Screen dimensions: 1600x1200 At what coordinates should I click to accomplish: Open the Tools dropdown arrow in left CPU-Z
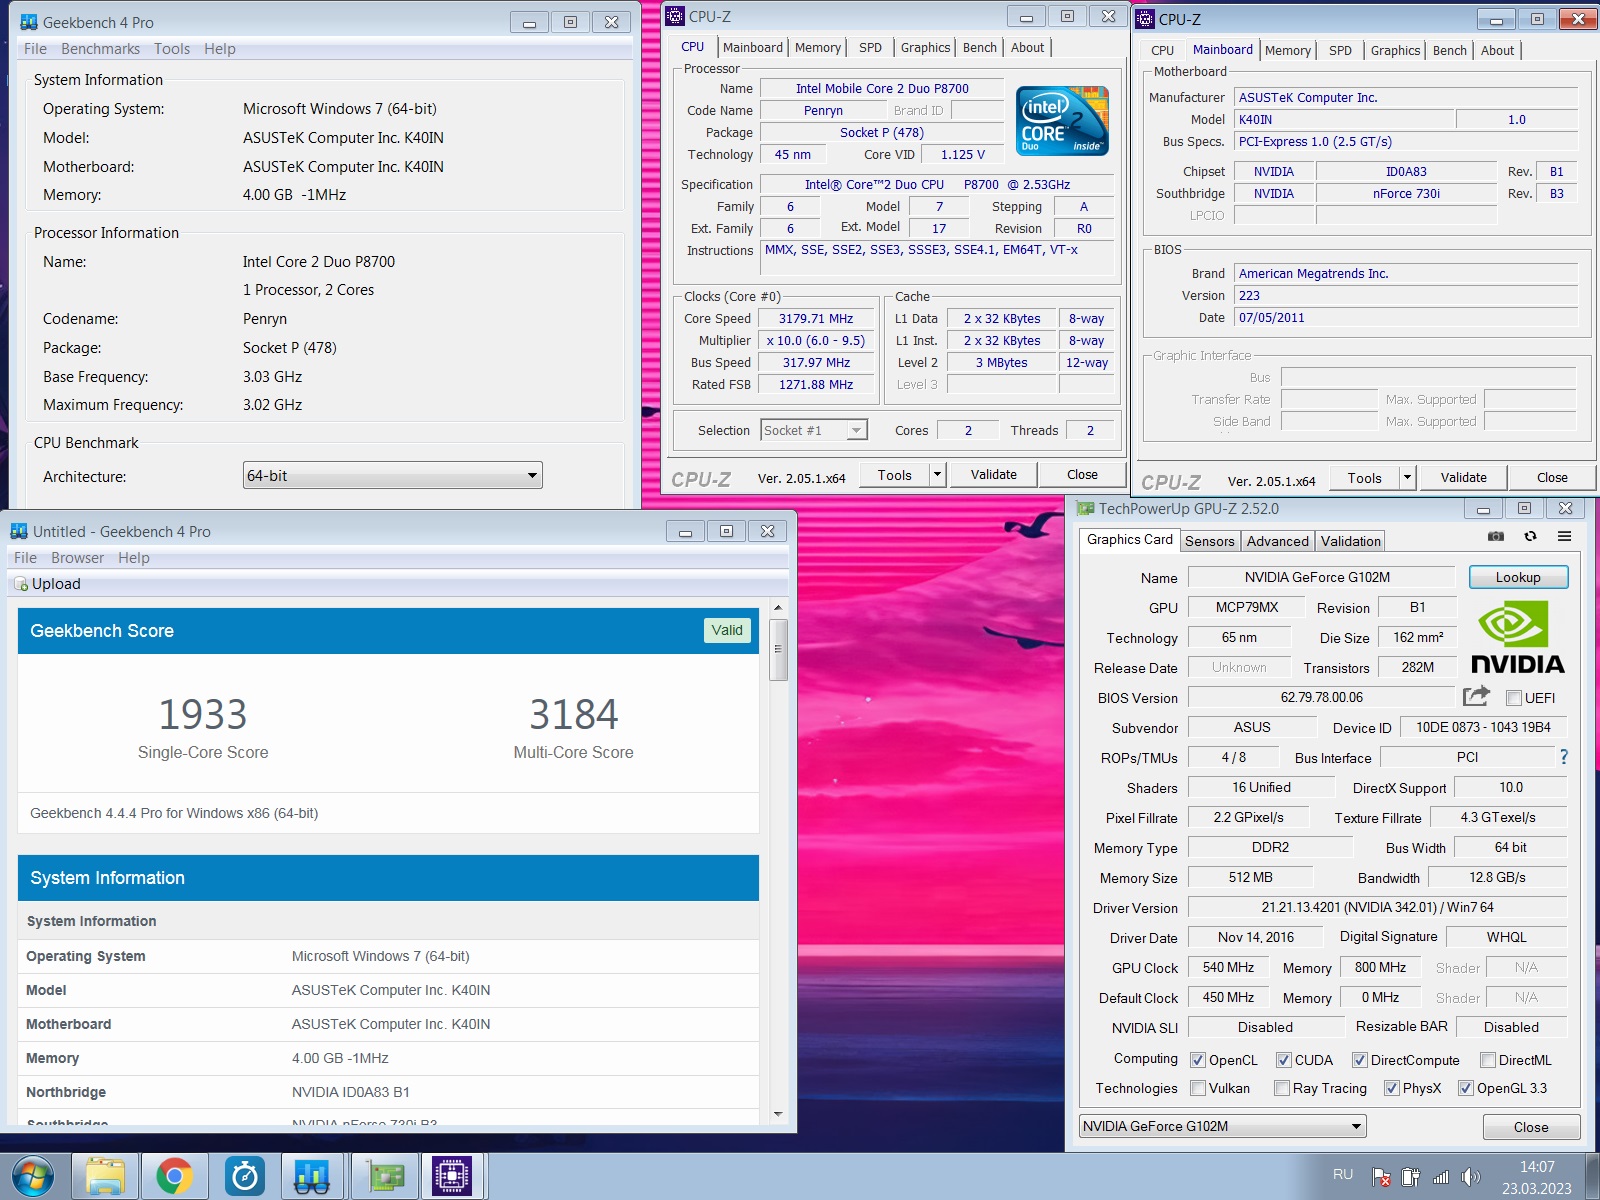point(937,475)
